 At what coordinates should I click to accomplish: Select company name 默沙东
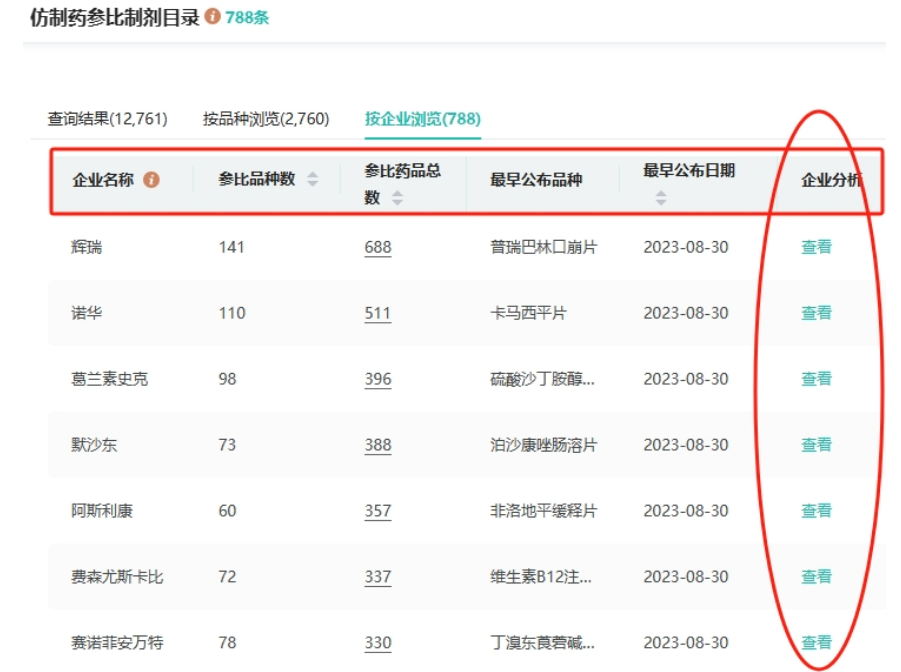pos(94,445)
